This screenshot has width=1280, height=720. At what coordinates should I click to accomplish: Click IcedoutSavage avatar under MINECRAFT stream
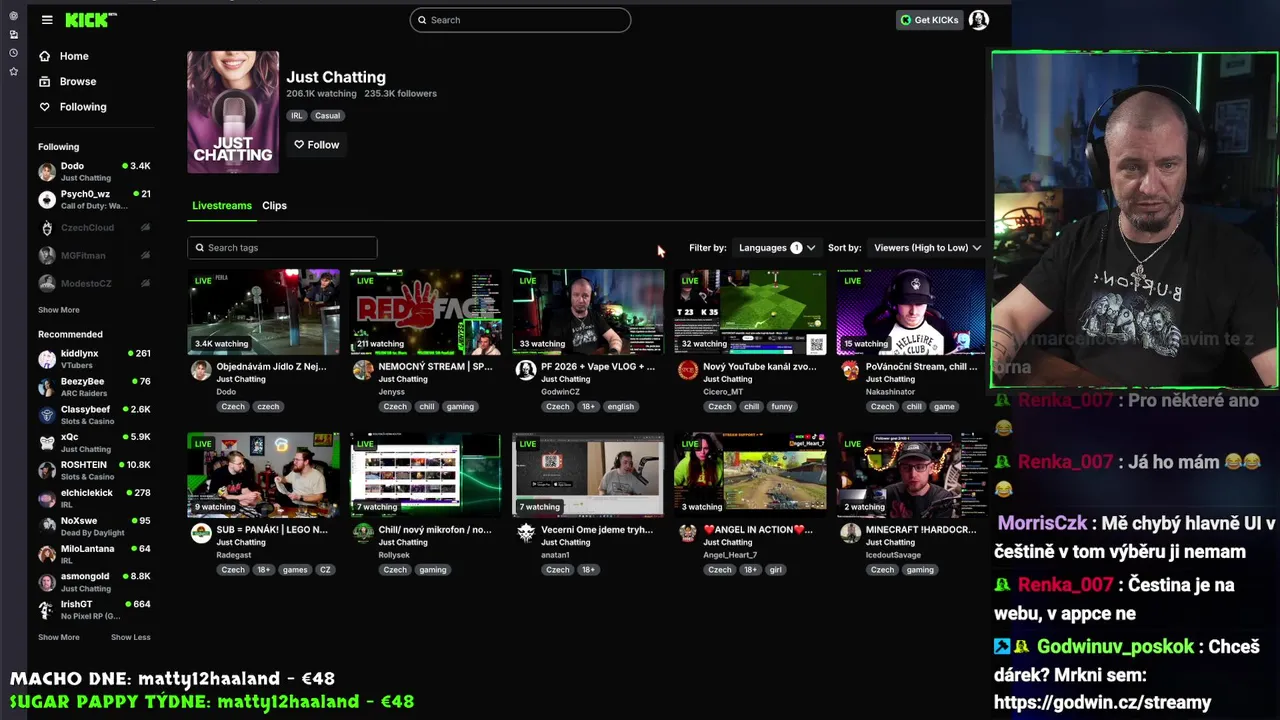[x=850, y=533]
